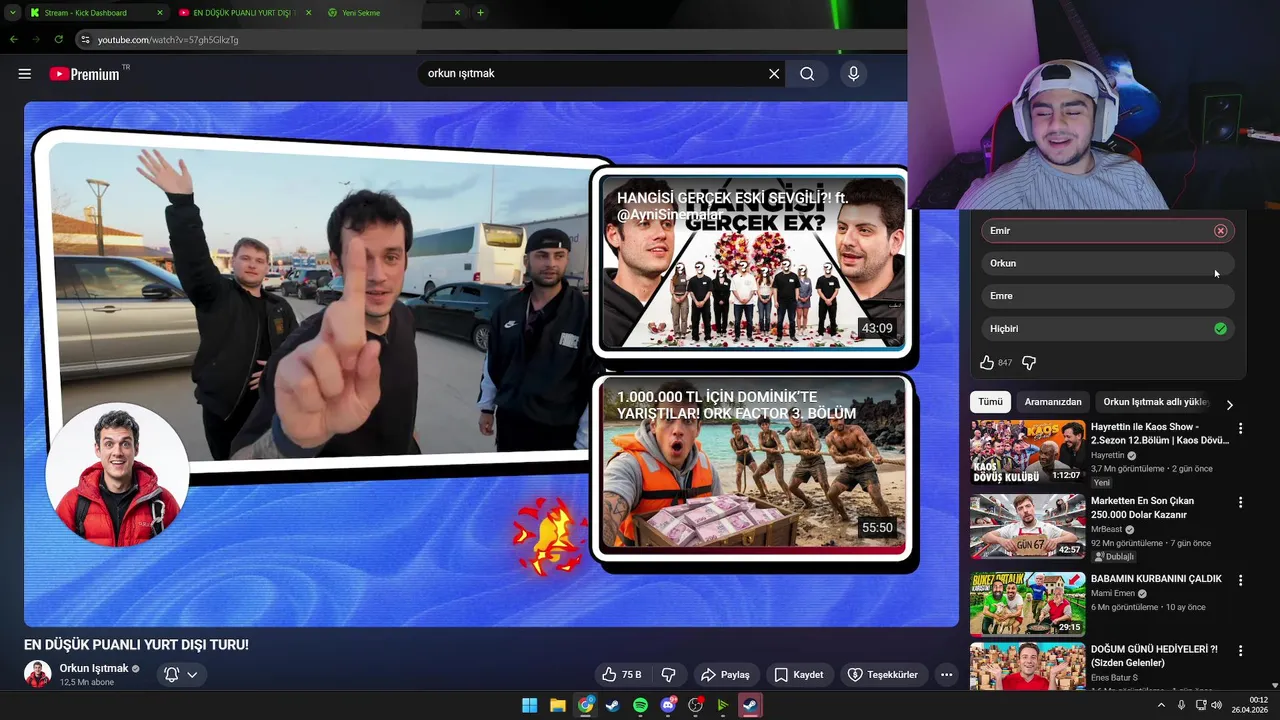Click the end-screen channel avatar in red jacket
The width and height of the screenshot is (1280, 720).
point(117,475)
